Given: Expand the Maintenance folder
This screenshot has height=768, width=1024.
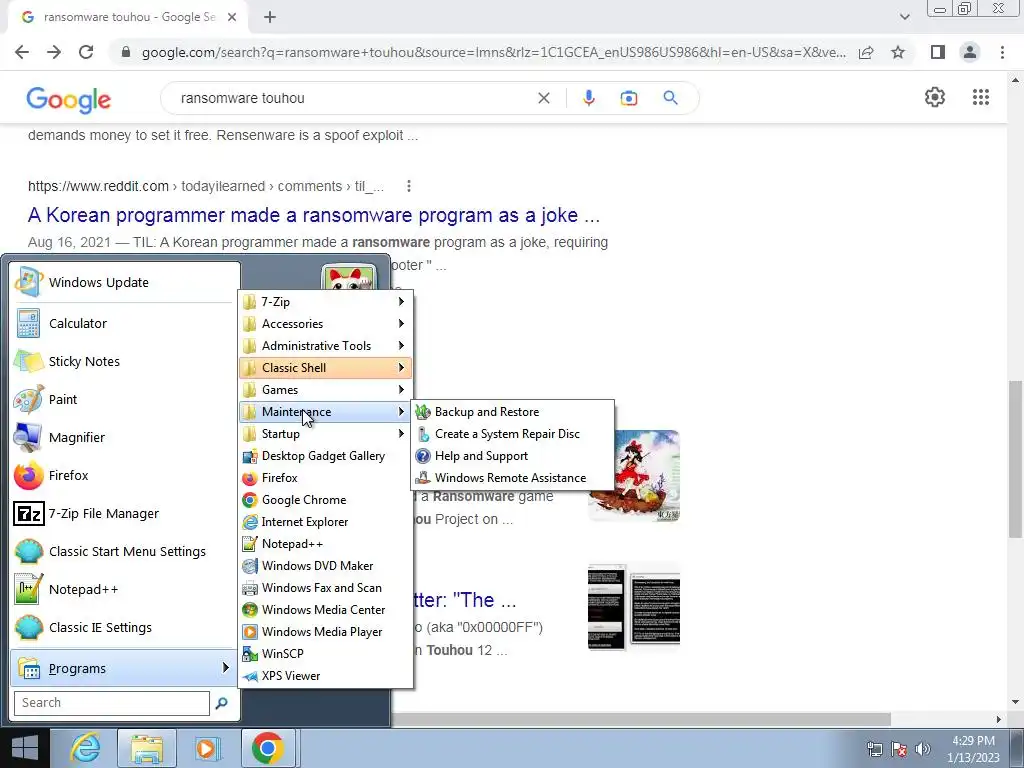Looking at the screenshot, I should [325, 412].
